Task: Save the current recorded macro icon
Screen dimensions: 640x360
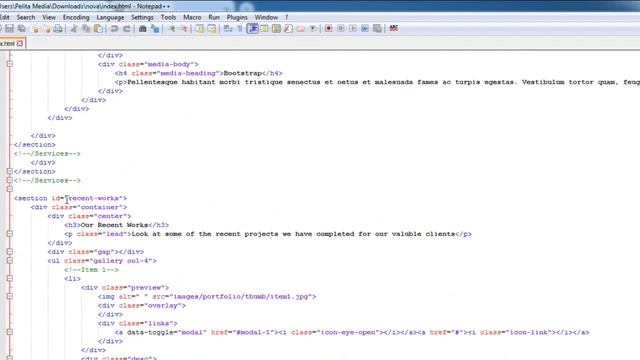Action: coord(377,29)
